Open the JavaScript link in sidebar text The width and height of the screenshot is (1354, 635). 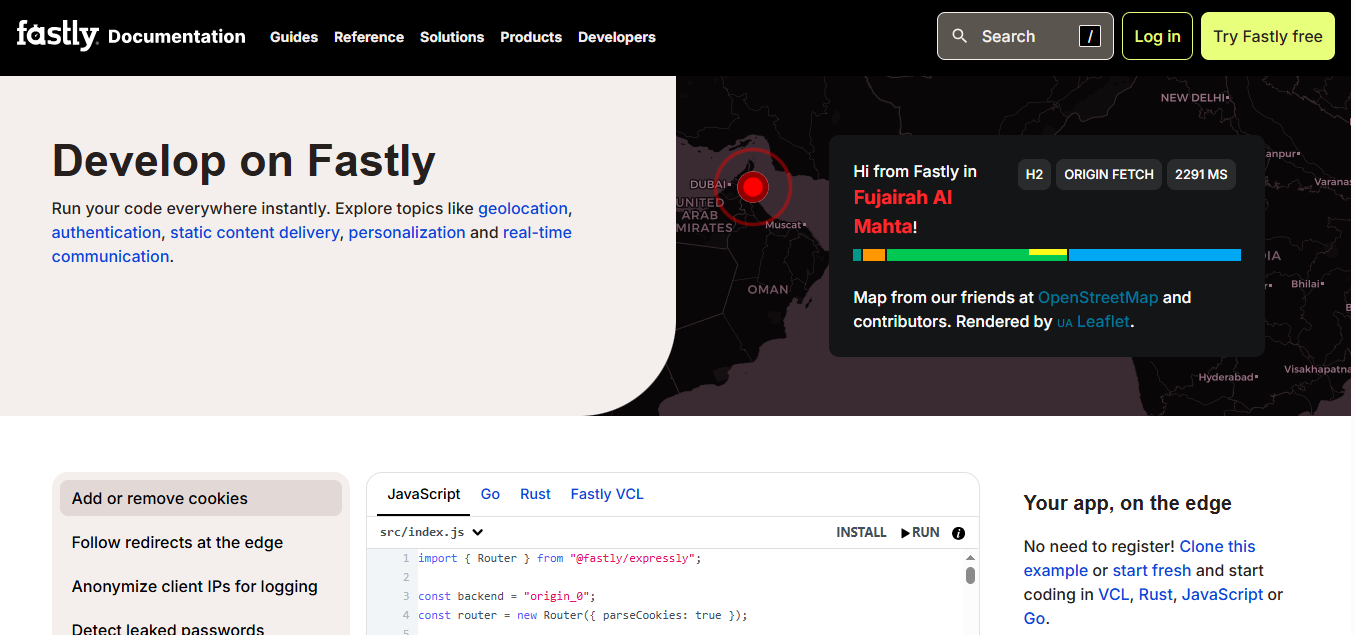point(1222,594)
